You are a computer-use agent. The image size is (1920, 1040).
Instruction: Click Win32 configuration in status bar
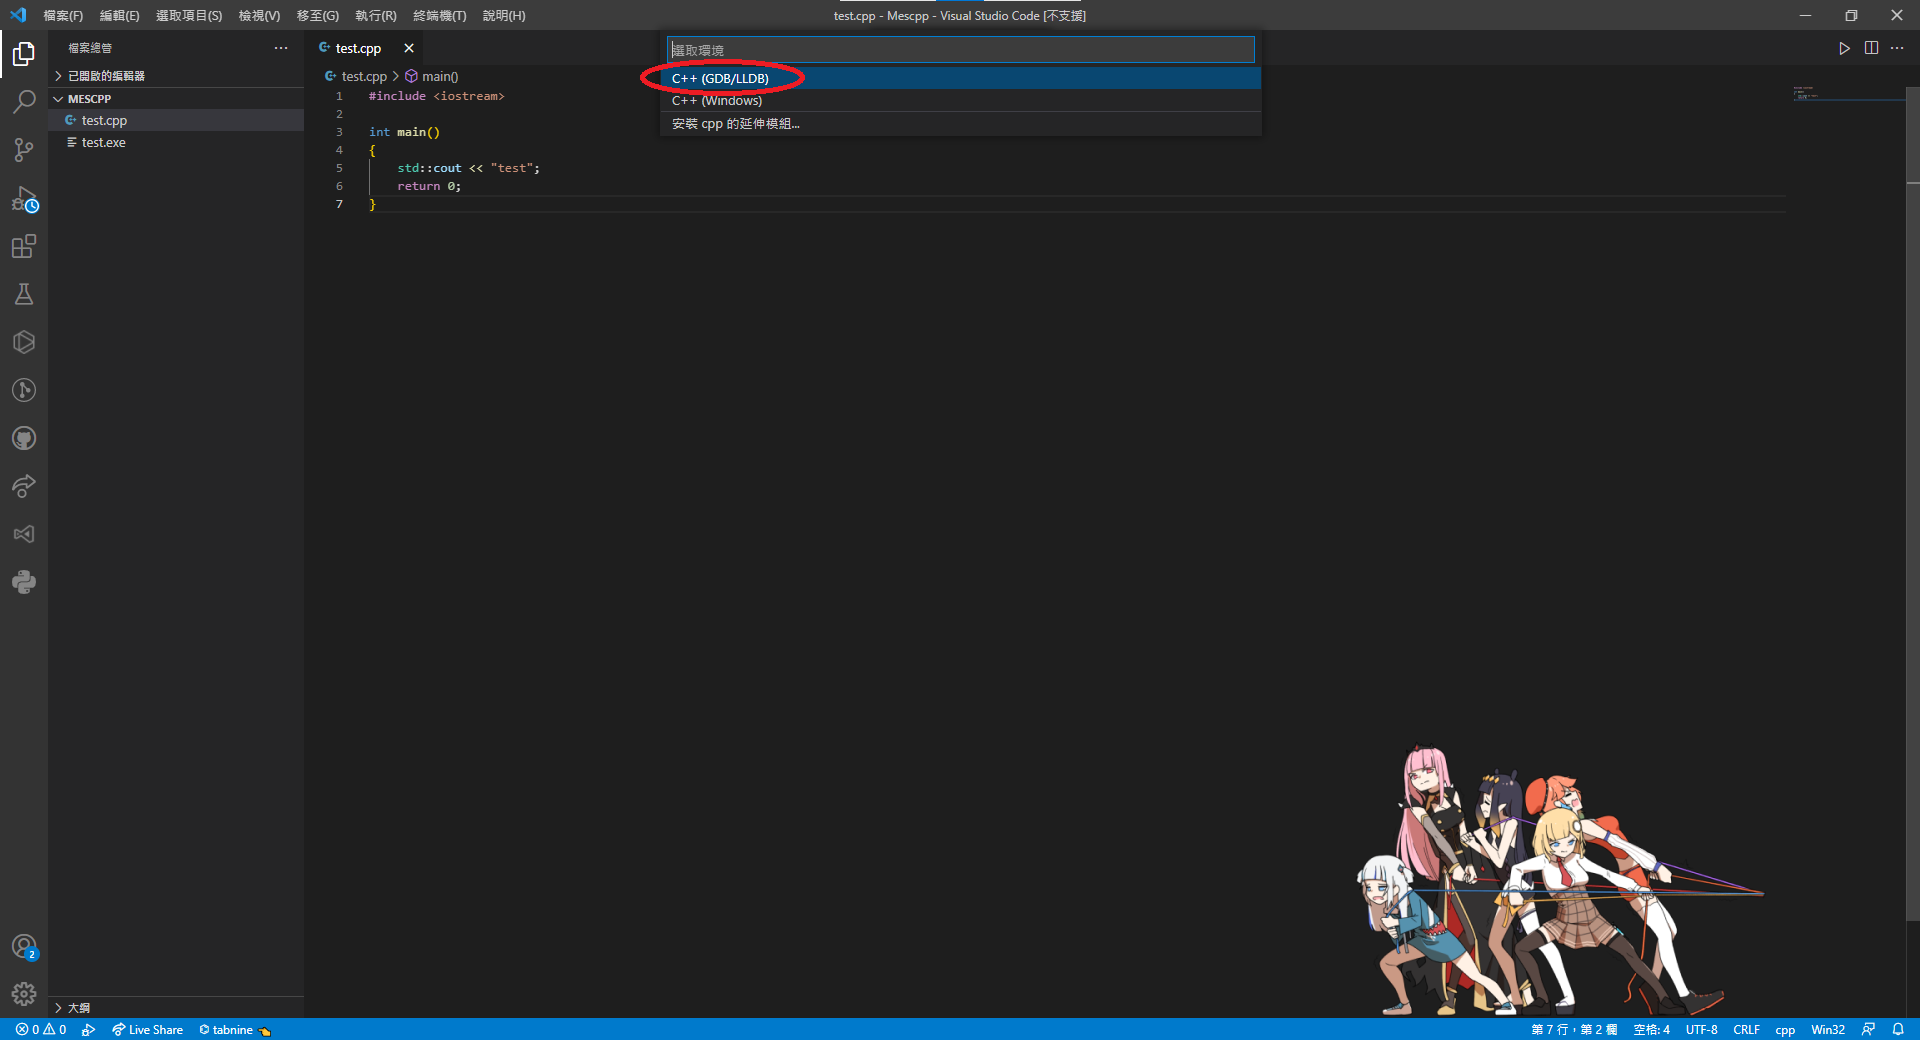(x=1828, y=1029)
